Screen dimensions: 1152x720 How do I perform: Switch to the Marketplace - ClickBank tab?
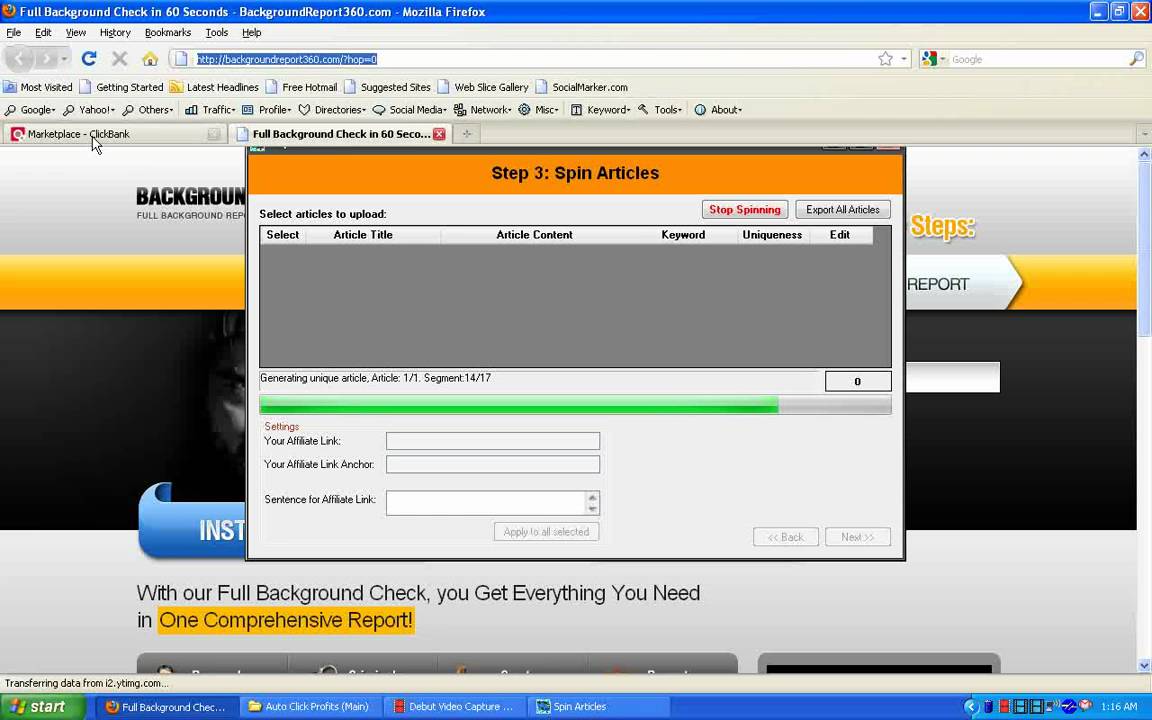coord(114,134)
